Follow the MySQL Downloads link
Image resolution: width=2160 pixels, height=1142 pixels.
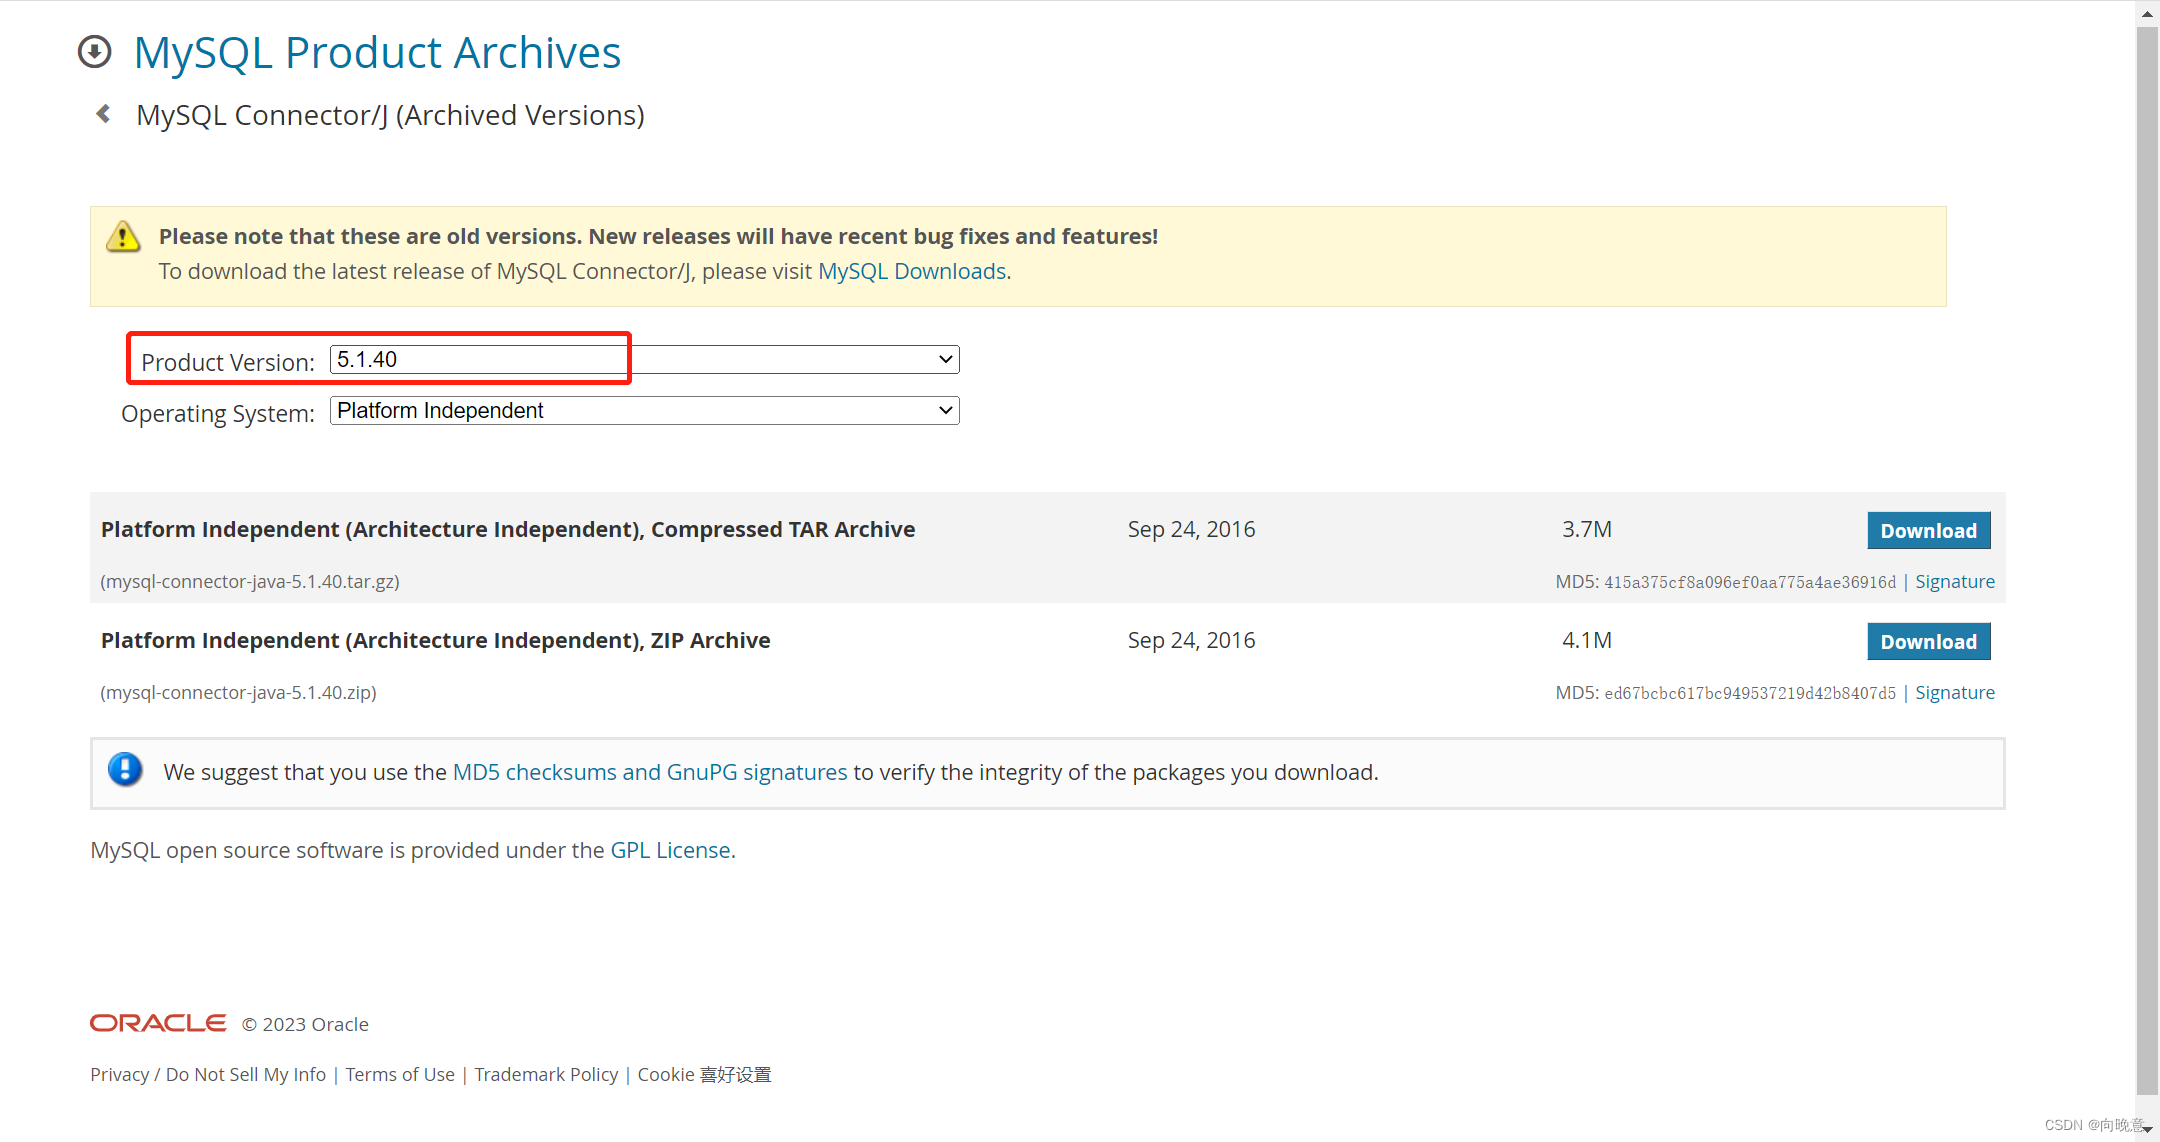[x=911, y=272]
